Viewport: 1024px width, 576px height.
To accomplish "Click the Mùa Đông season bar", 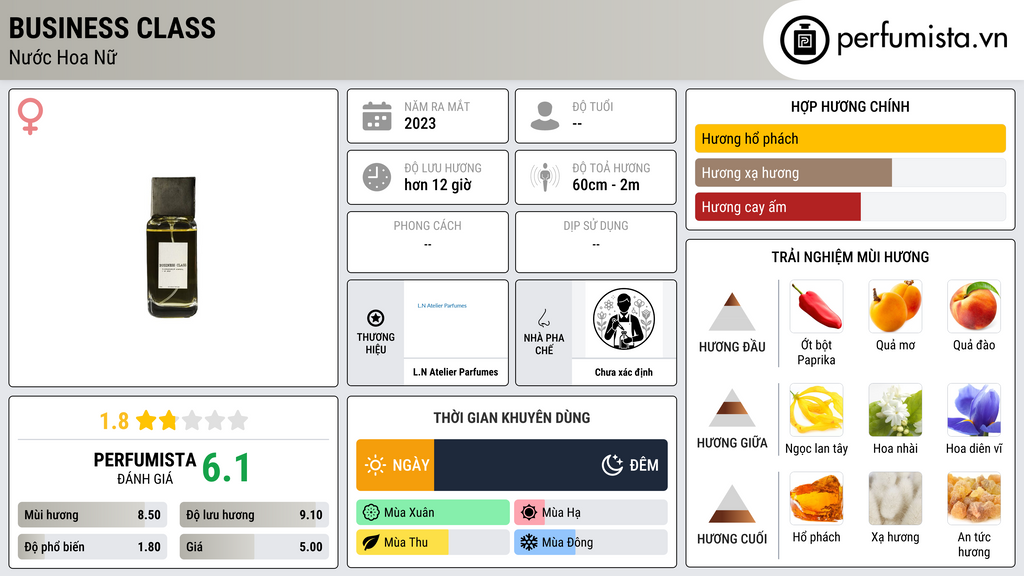I will 591,542.
